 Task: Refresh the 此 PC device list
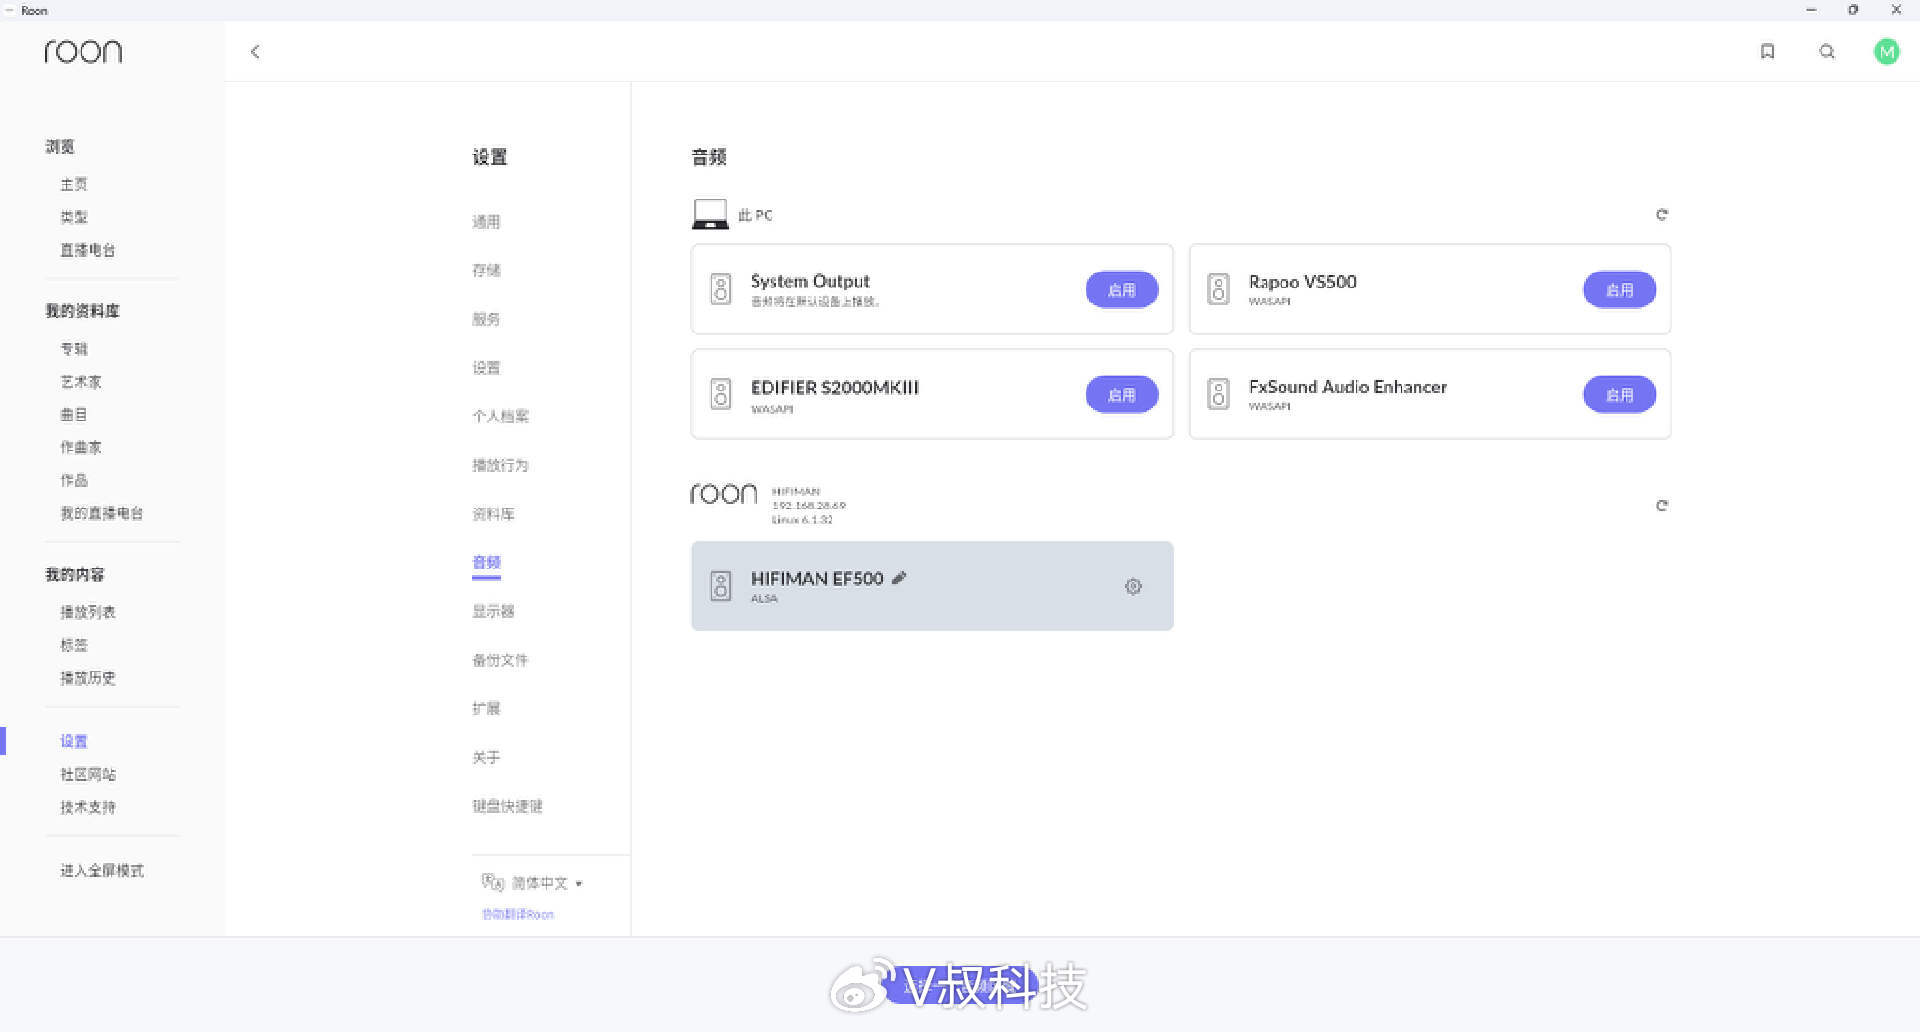tap(1661, 215)
